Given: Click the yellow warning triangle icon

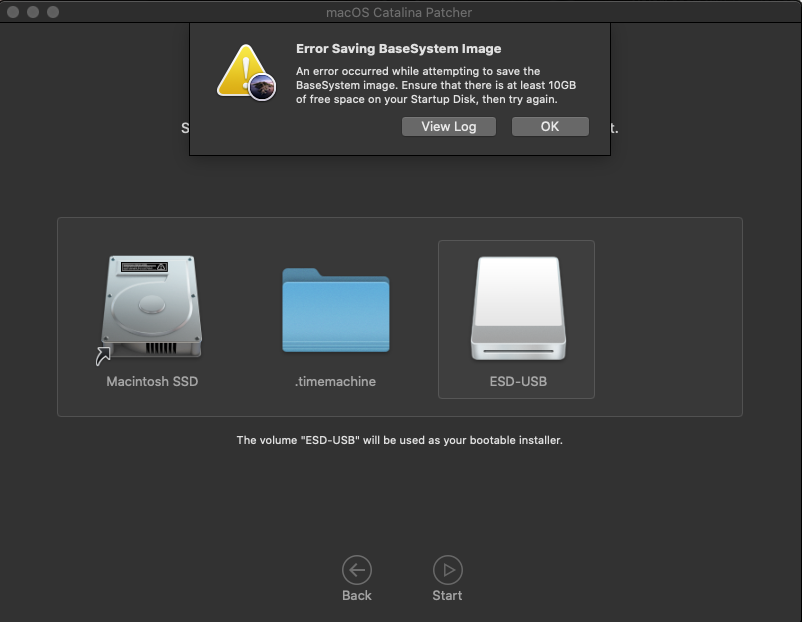Looking at the screenshot, I should coord(246,72).
